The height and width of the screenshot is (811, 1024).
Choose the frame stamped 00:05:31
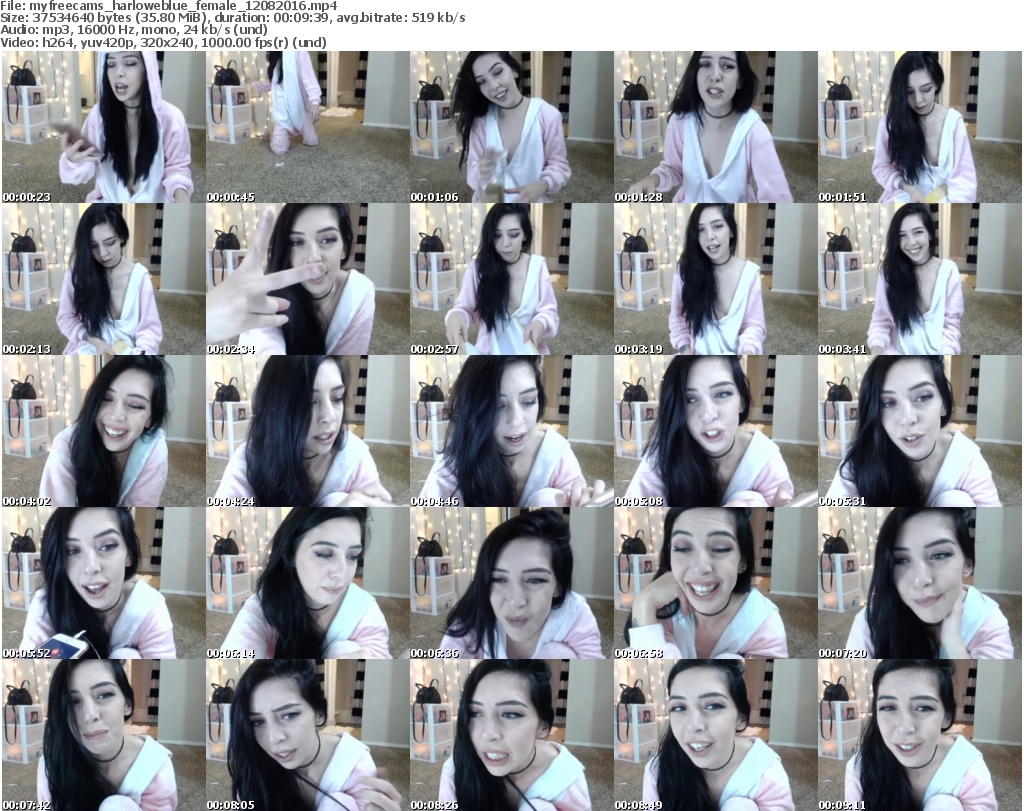[920, 431]
